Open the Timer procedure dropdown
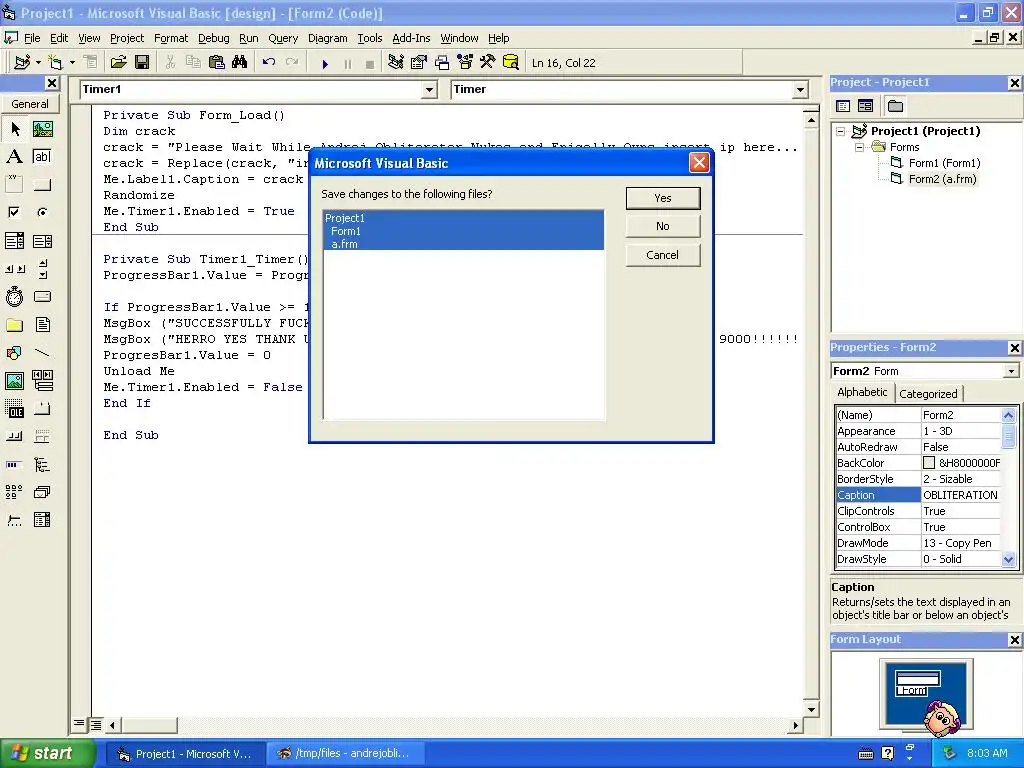This screenshot has width=1024, height=768. pos(801,89)
